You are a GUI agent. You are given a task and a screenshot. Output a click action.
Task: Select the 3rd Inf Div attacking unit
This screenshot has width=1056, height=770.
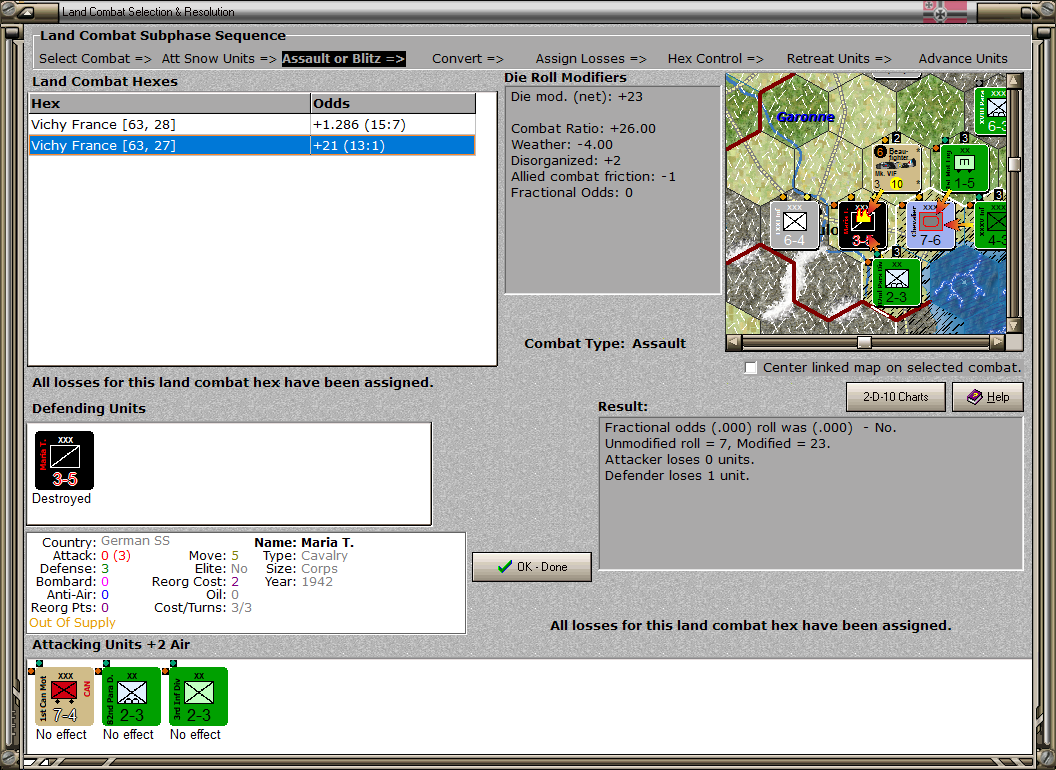[199, 697]
